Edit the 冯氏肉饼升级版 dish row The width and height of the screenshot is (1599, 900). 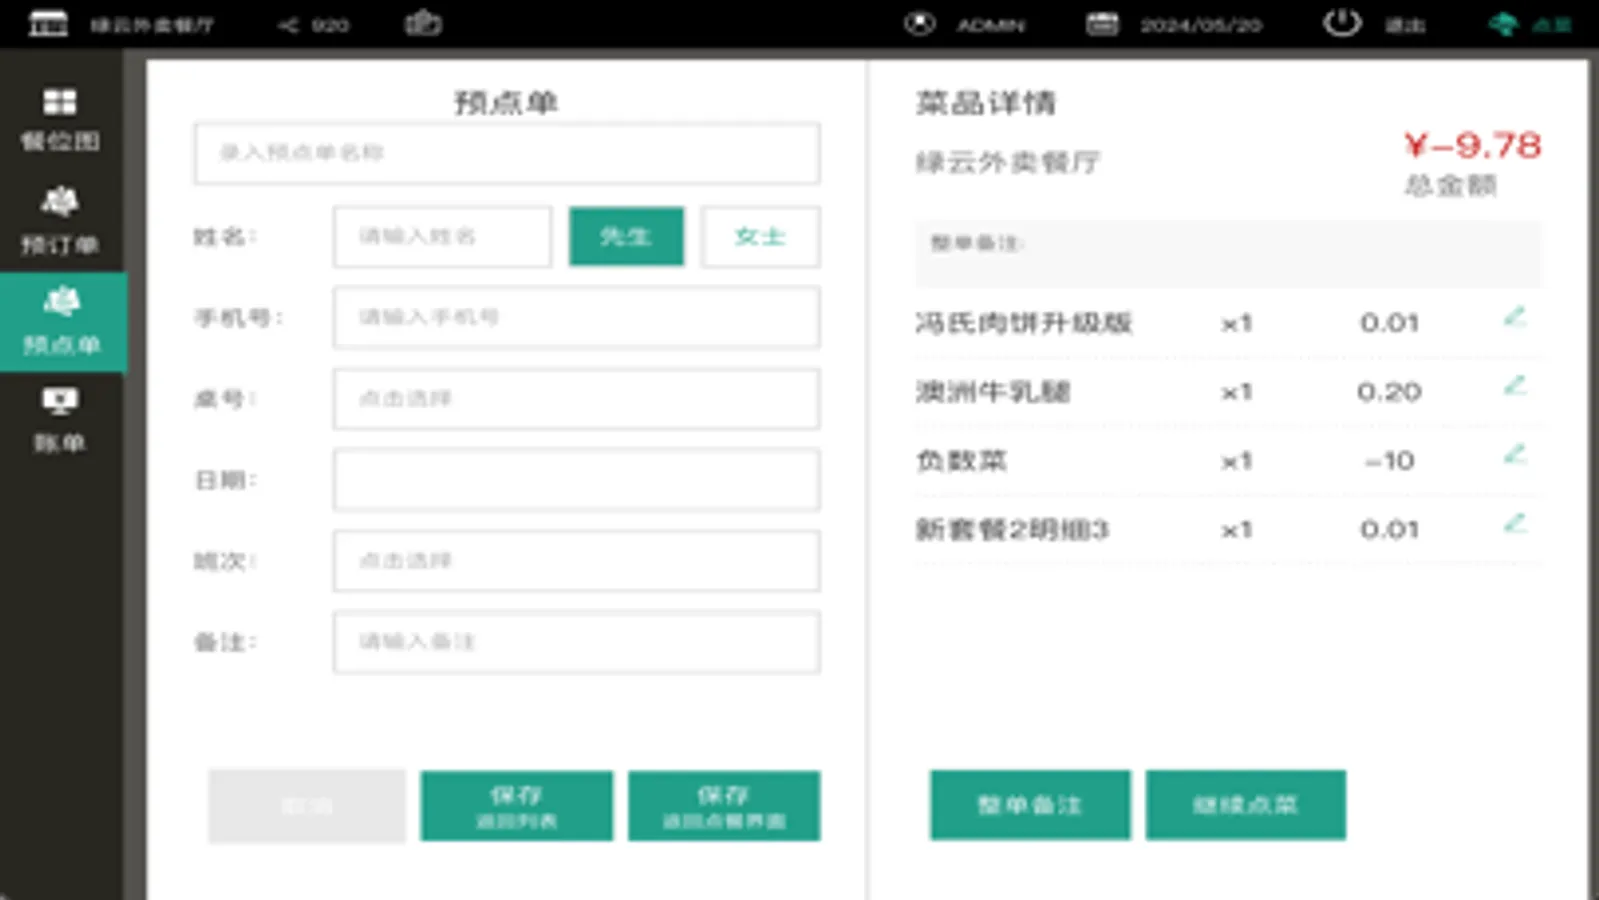click(x=1515, y=318)
